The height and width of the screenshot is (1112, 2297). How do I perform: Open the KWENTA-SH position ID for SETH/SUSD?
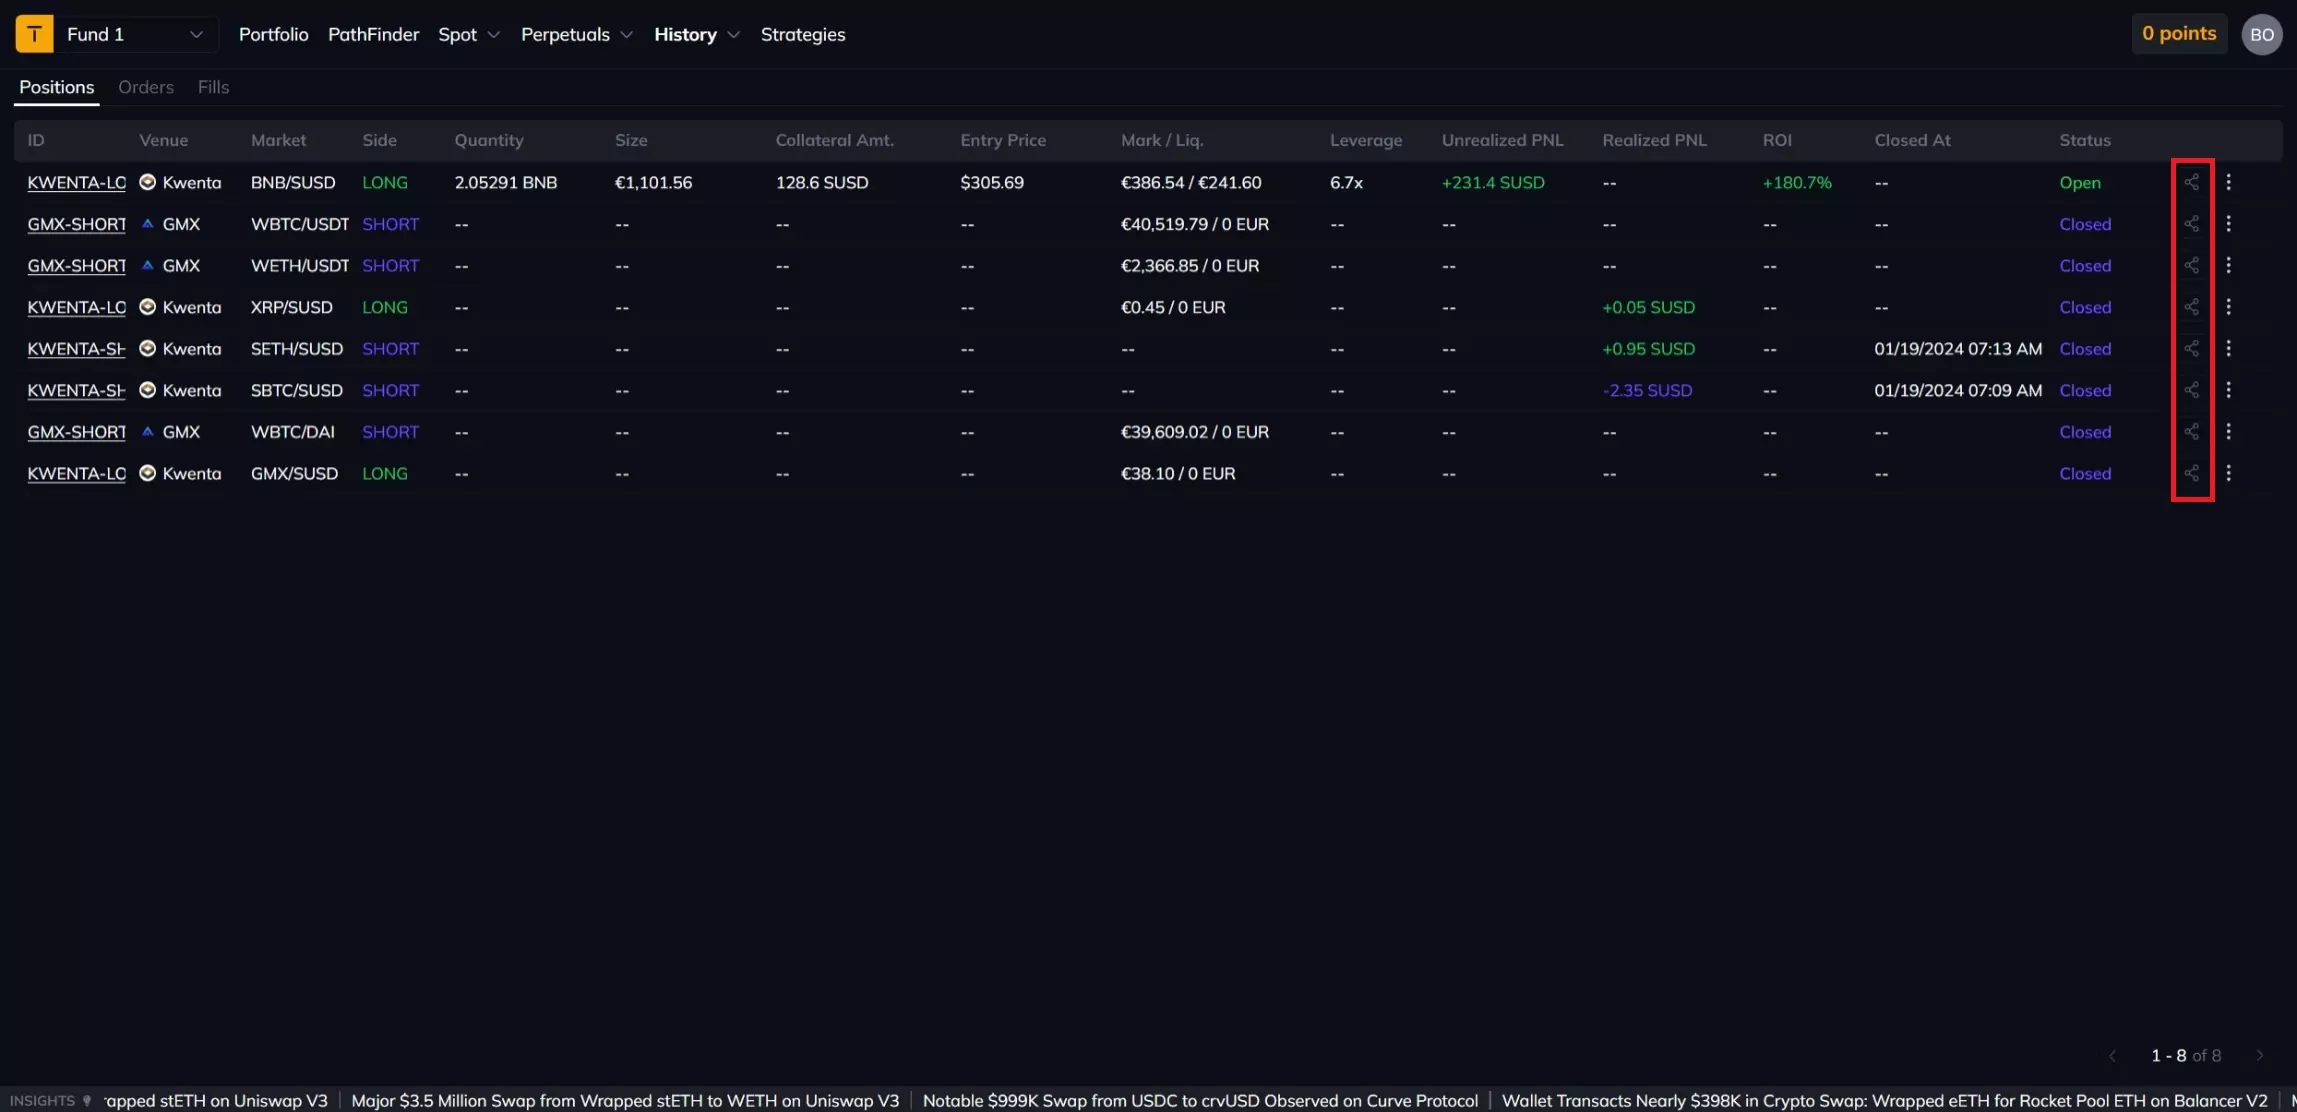pyautogui.click(x=77, y=348)
